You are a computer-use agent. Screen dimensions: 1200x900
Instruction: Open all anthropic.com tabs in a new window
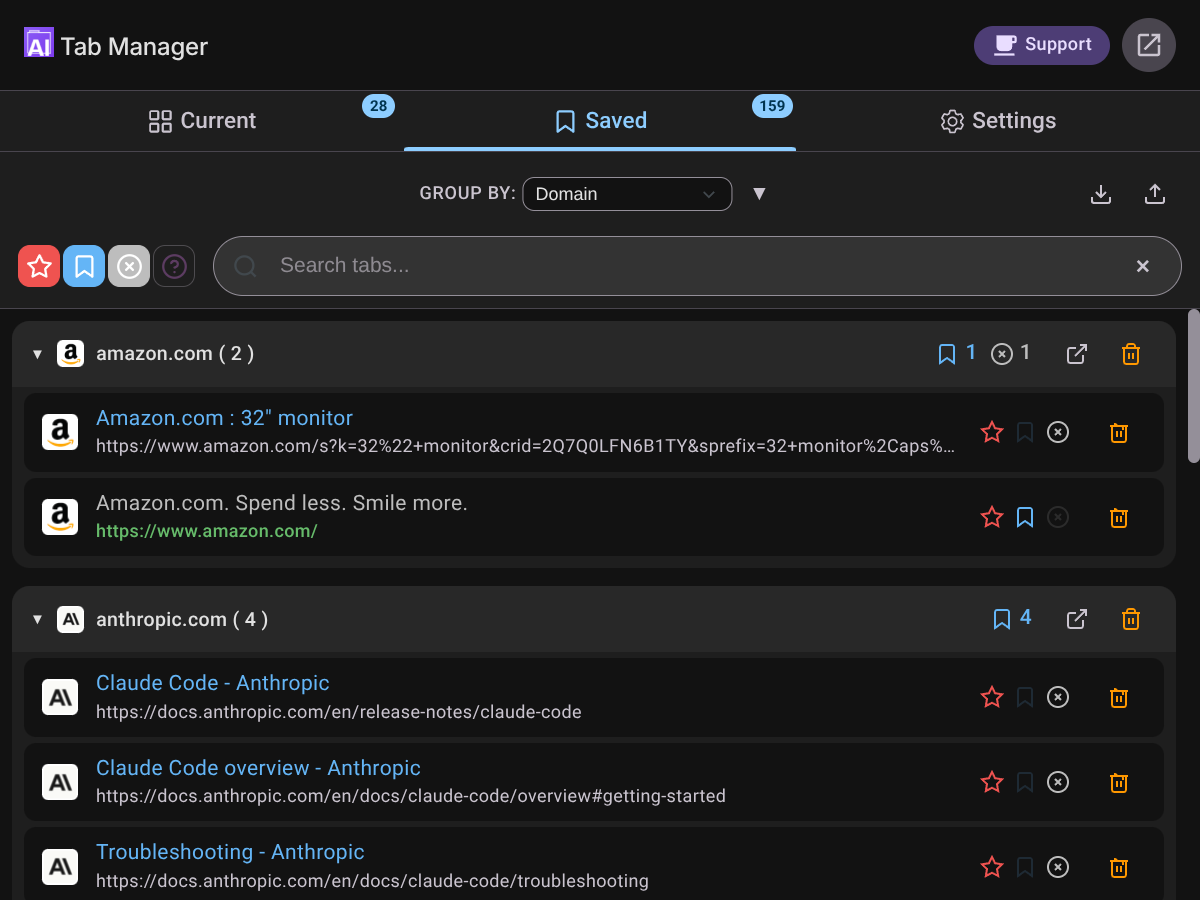coord(1077,619)
